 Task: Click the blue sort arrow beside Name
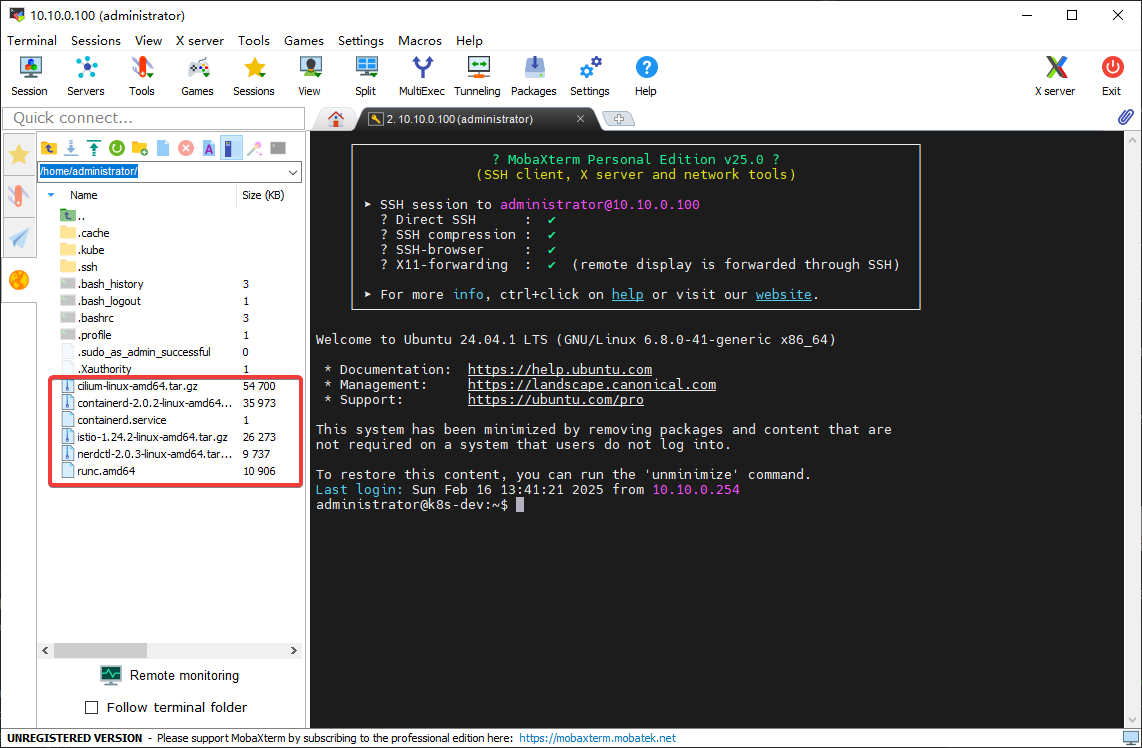[51, 195]
